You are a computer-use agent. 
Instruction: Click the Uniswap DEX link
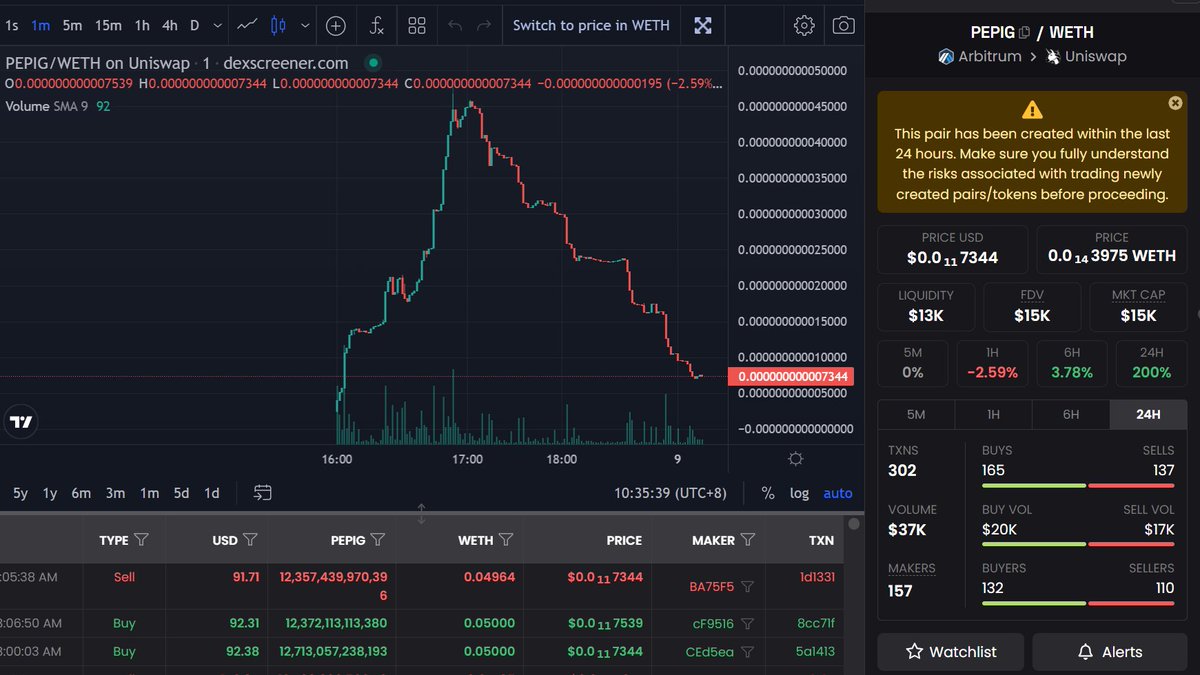[1086, 57]
